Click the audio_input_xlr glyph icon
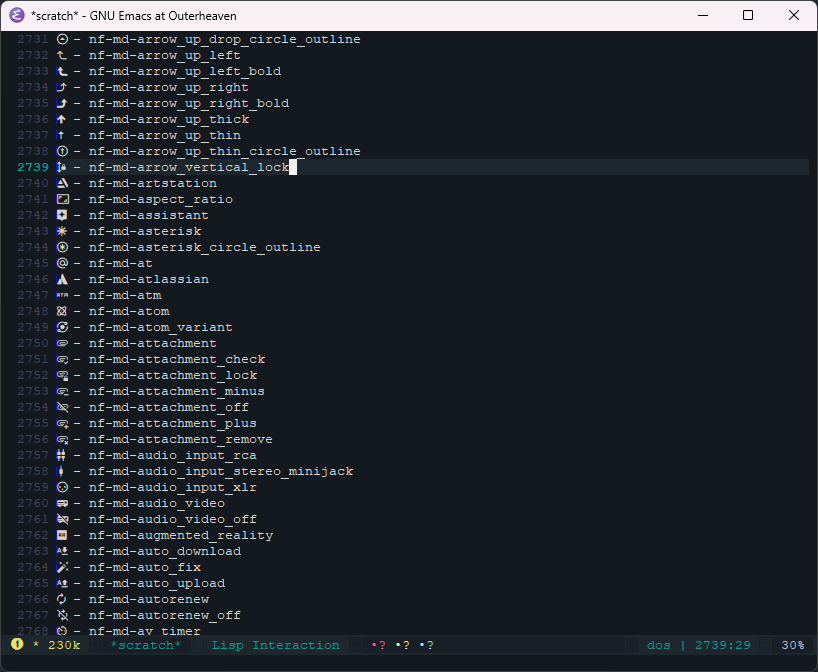This screenshot has height=672, width=818. click(62, 487)
